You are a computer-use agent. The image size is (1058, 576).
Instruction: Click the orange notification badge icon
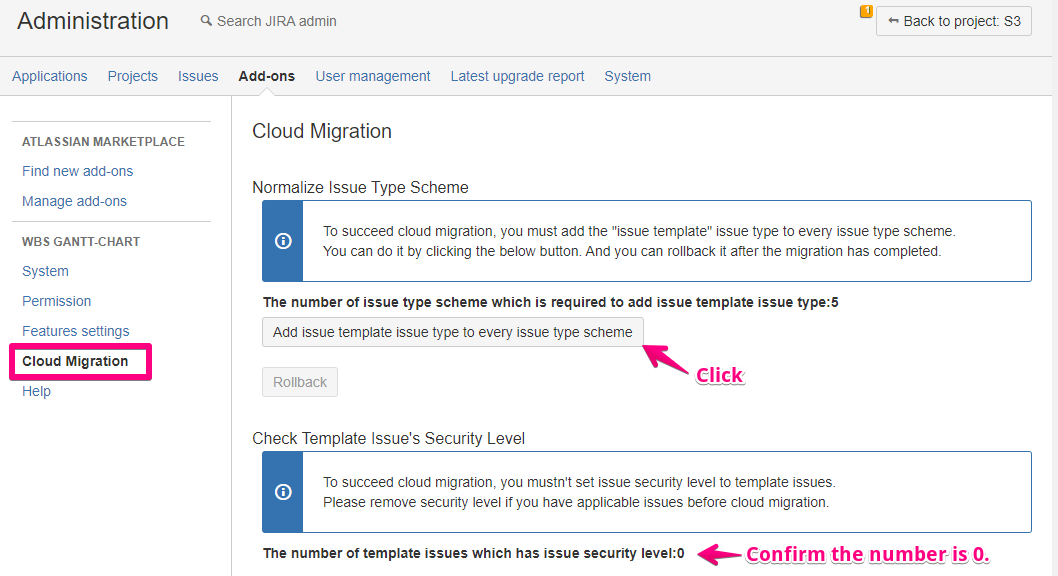866,12
